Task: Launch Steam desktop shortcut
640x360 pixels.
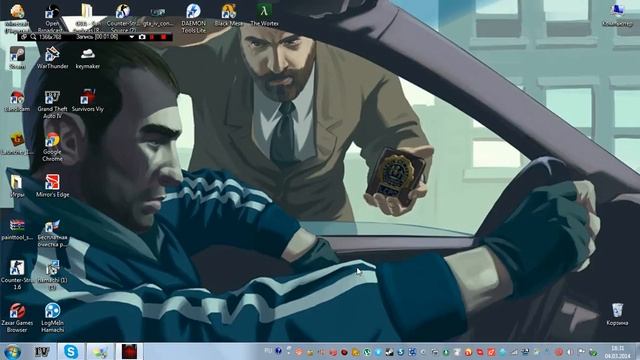Action: point(17,58)
